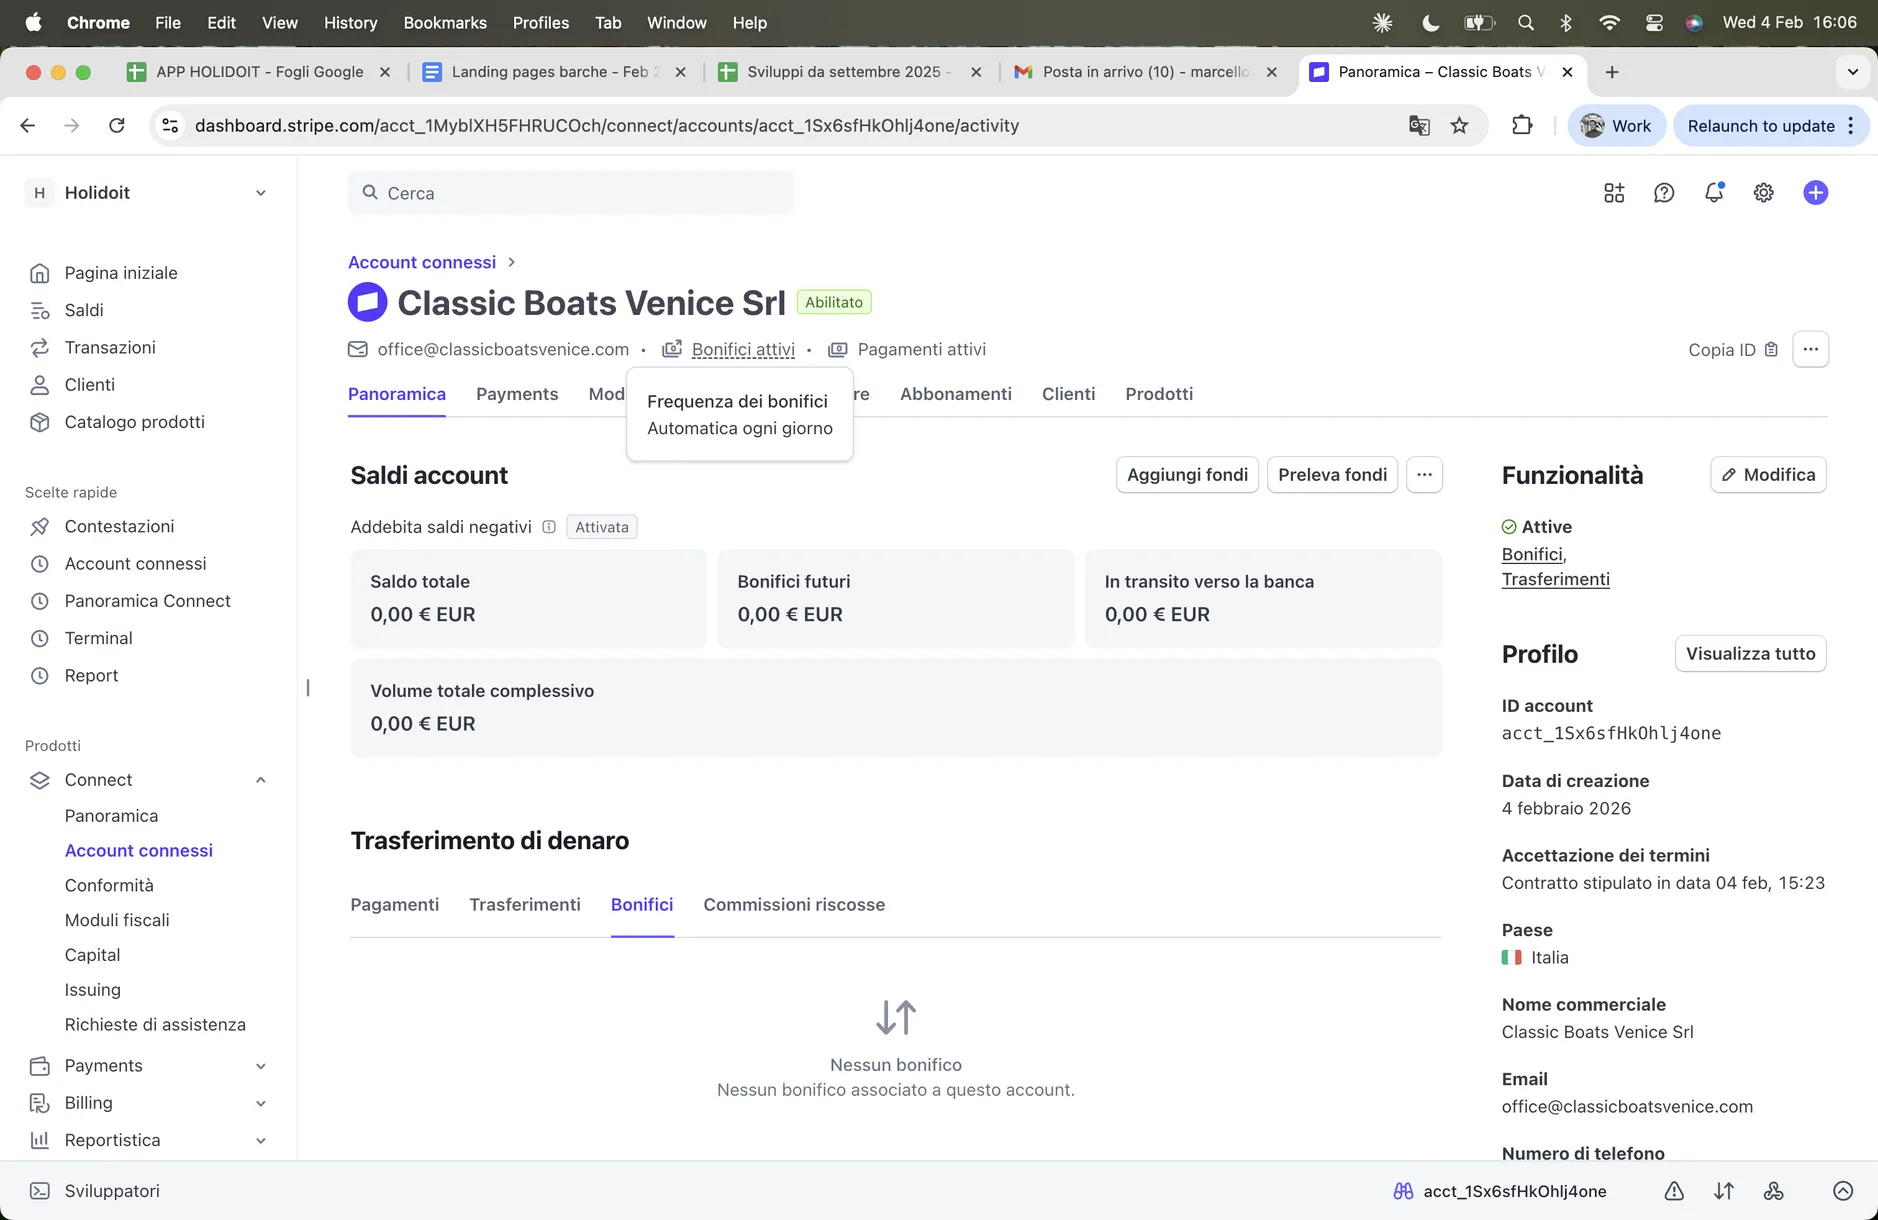Screen dimensions: 1878x1220
Task: Expand the Billing sidebar section
Action: tap(260, 1103)
